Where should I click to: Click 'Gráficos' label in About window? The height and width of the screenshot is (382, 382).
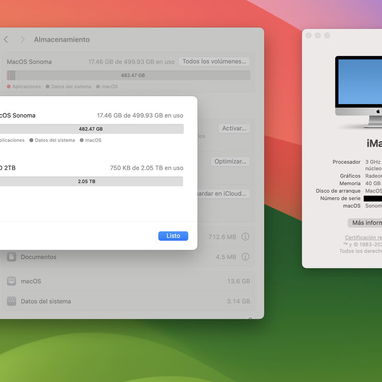350,176
